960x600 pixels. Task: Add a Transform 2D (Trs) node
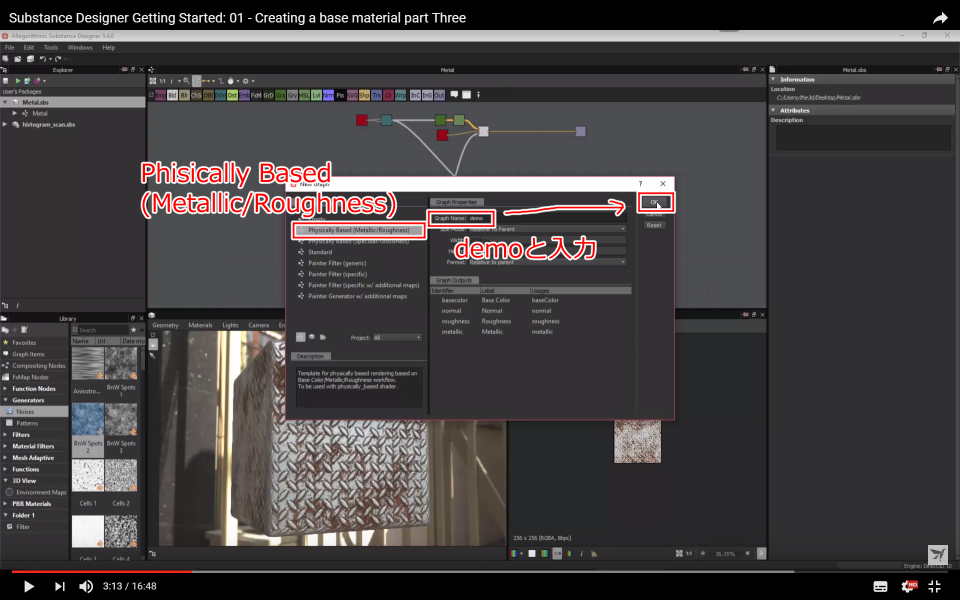click(376, 96)
